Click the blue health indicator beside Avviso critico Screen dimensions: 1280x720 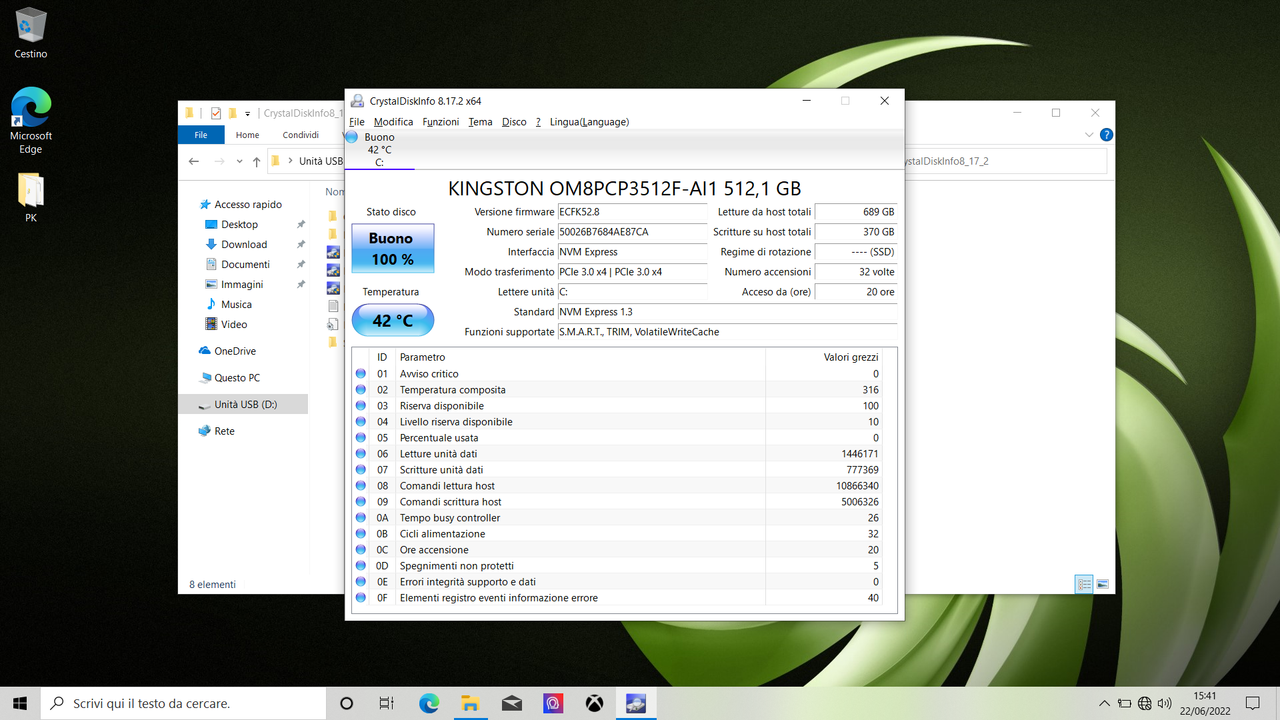pos(361,374)
